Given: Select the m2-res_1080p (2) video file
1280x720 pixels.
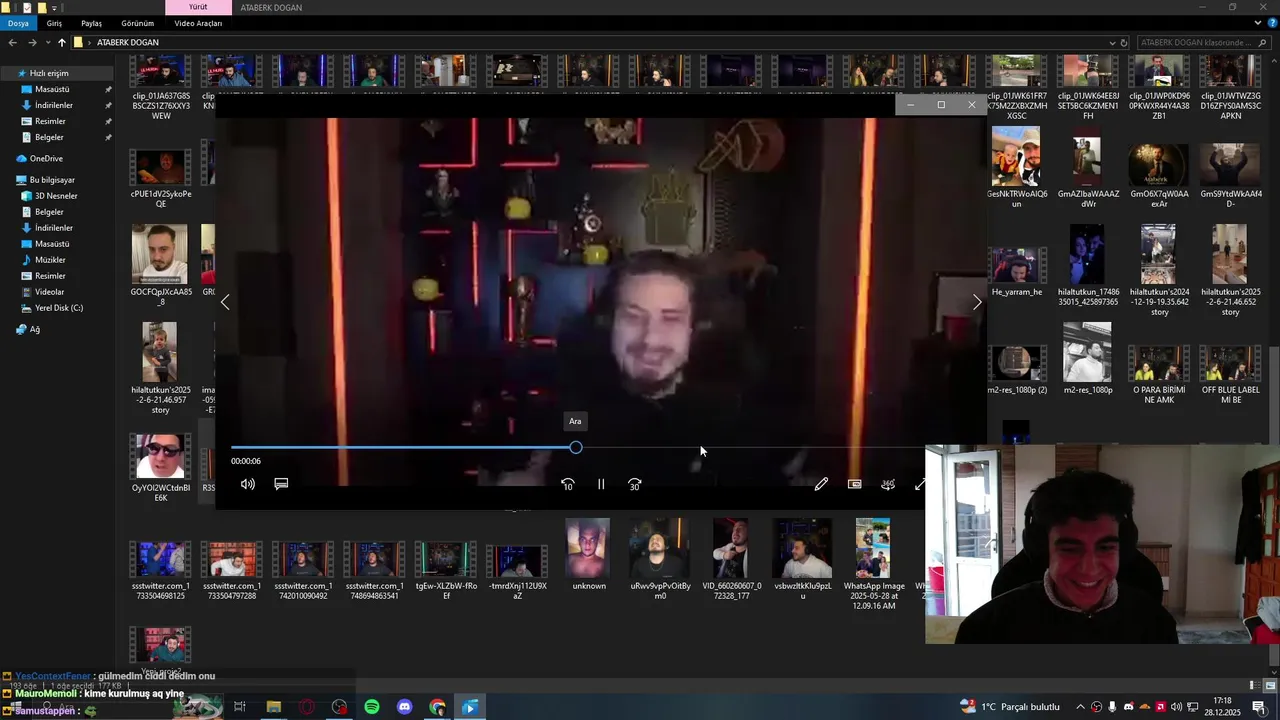Looking at the screenshot, I should coord(1016,369).
